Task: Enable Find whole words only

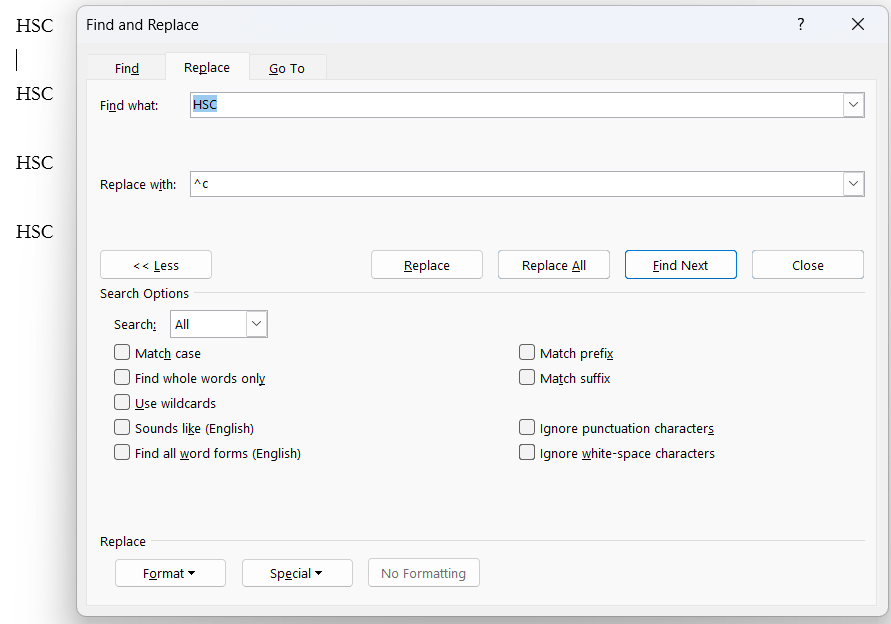Action: pyautogui.click(x=122, y=377)
